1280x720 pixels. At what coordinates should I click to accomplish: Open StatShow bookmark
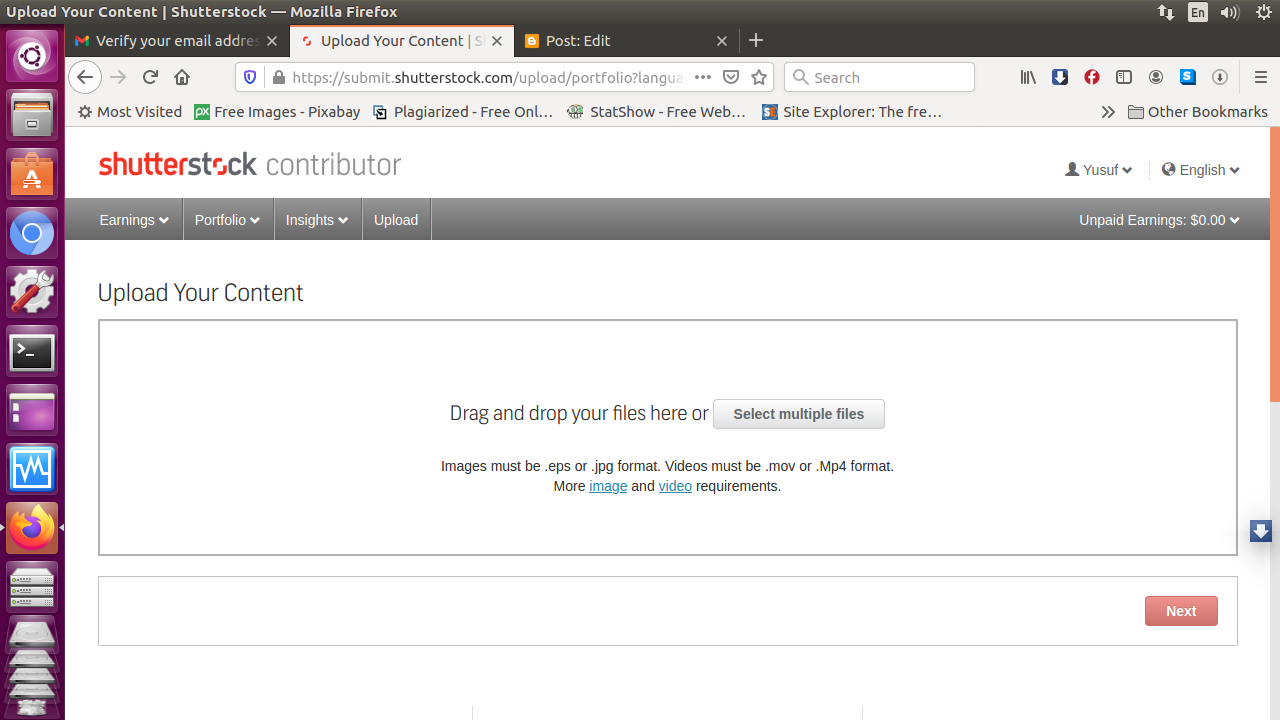[x=657, y=112]
